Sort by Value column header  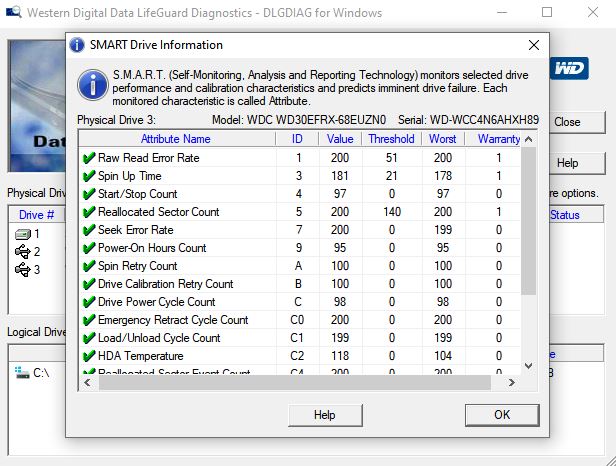[x=340, y=139]
